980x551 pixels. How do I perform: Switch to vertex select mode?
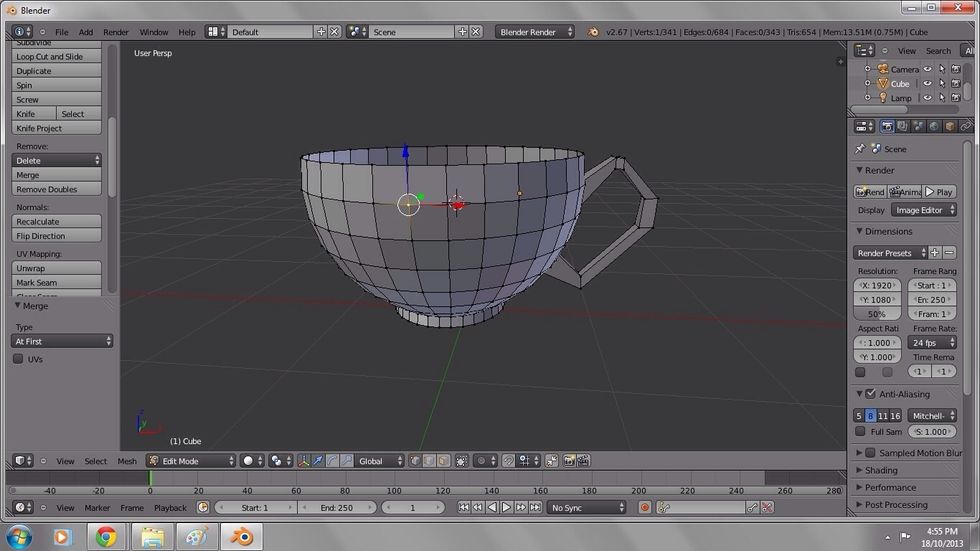[x=415, y=461]
